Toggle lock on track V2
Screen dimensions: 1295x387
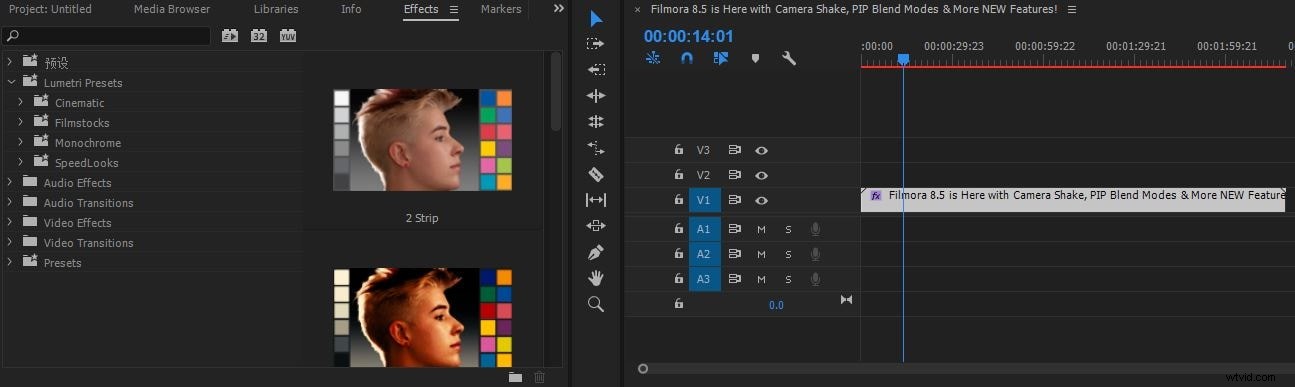pyautogui.click(x=679, y=175)
